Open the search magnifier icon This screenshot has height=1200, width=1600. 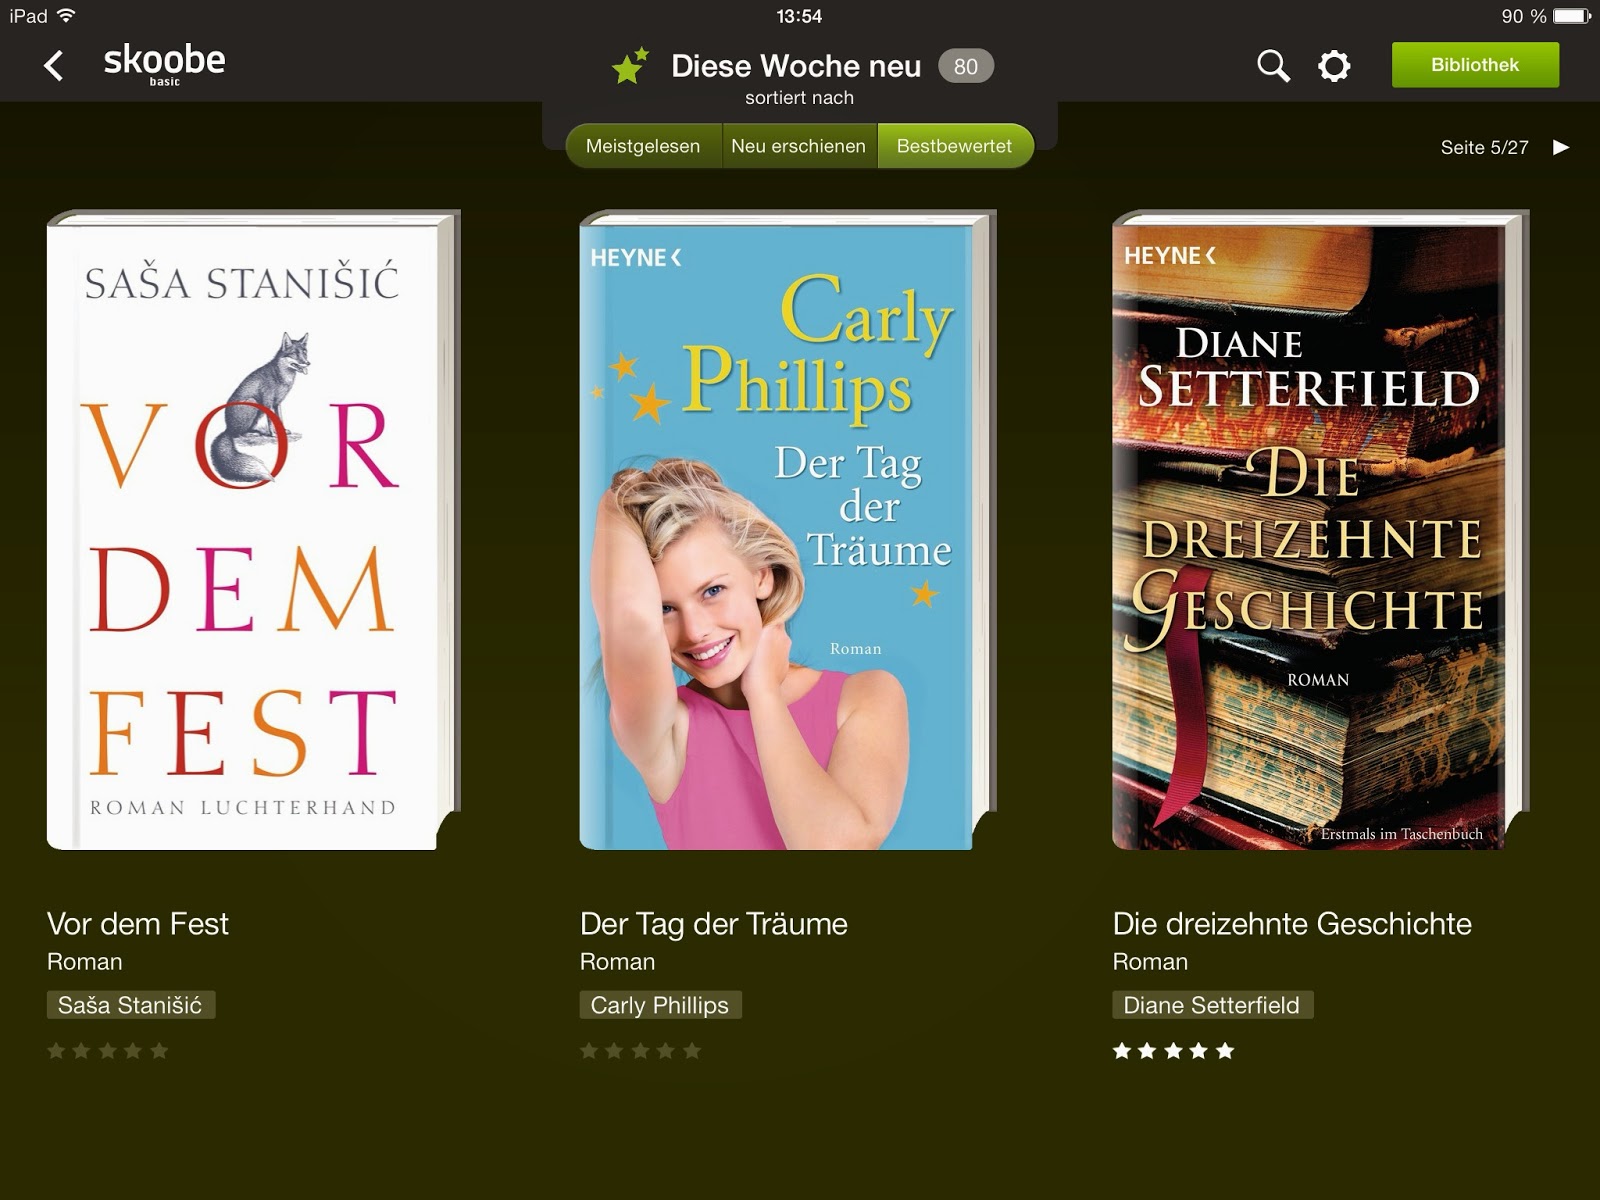pos(1273,66)
